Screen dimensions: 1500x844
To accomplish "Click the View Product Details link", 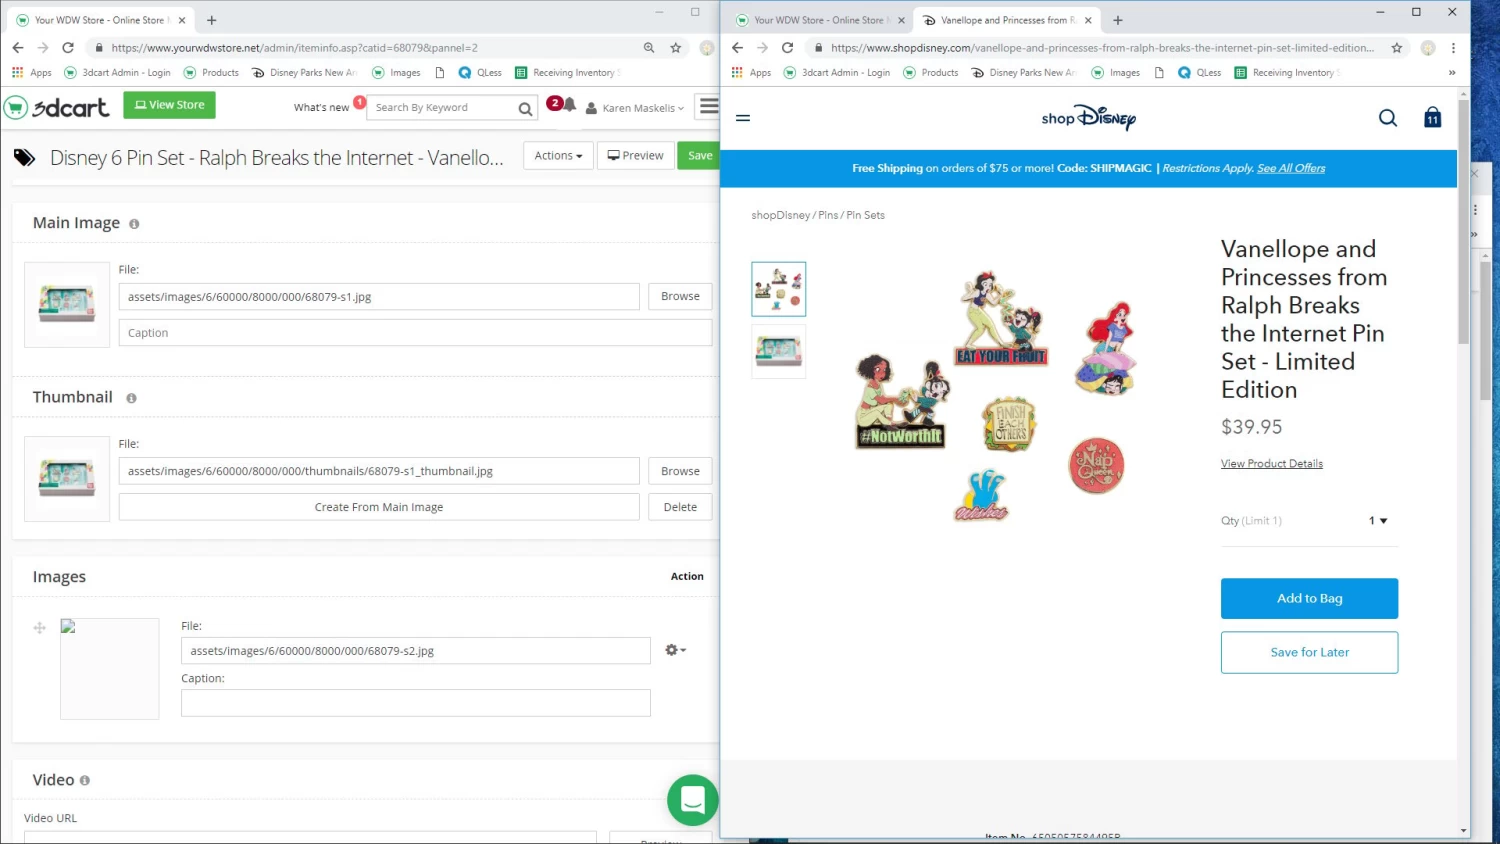I will (x=1271, y=464).
